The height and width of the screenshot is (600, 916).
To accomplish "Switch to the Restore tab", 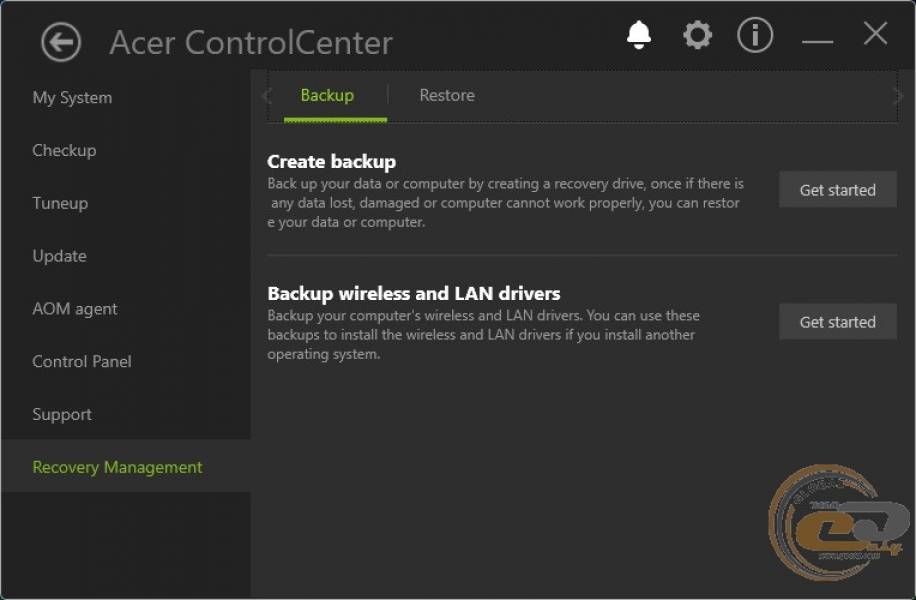I will point(447,95).
